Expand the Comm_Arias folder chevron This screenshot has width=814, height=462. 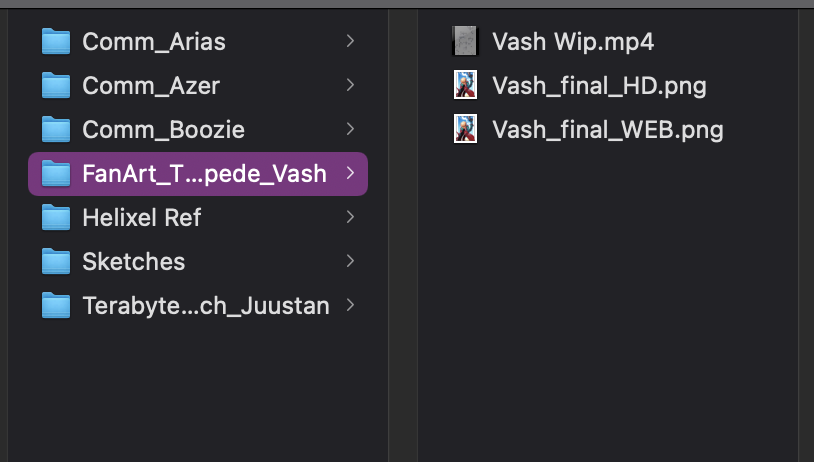pos(350,41)
